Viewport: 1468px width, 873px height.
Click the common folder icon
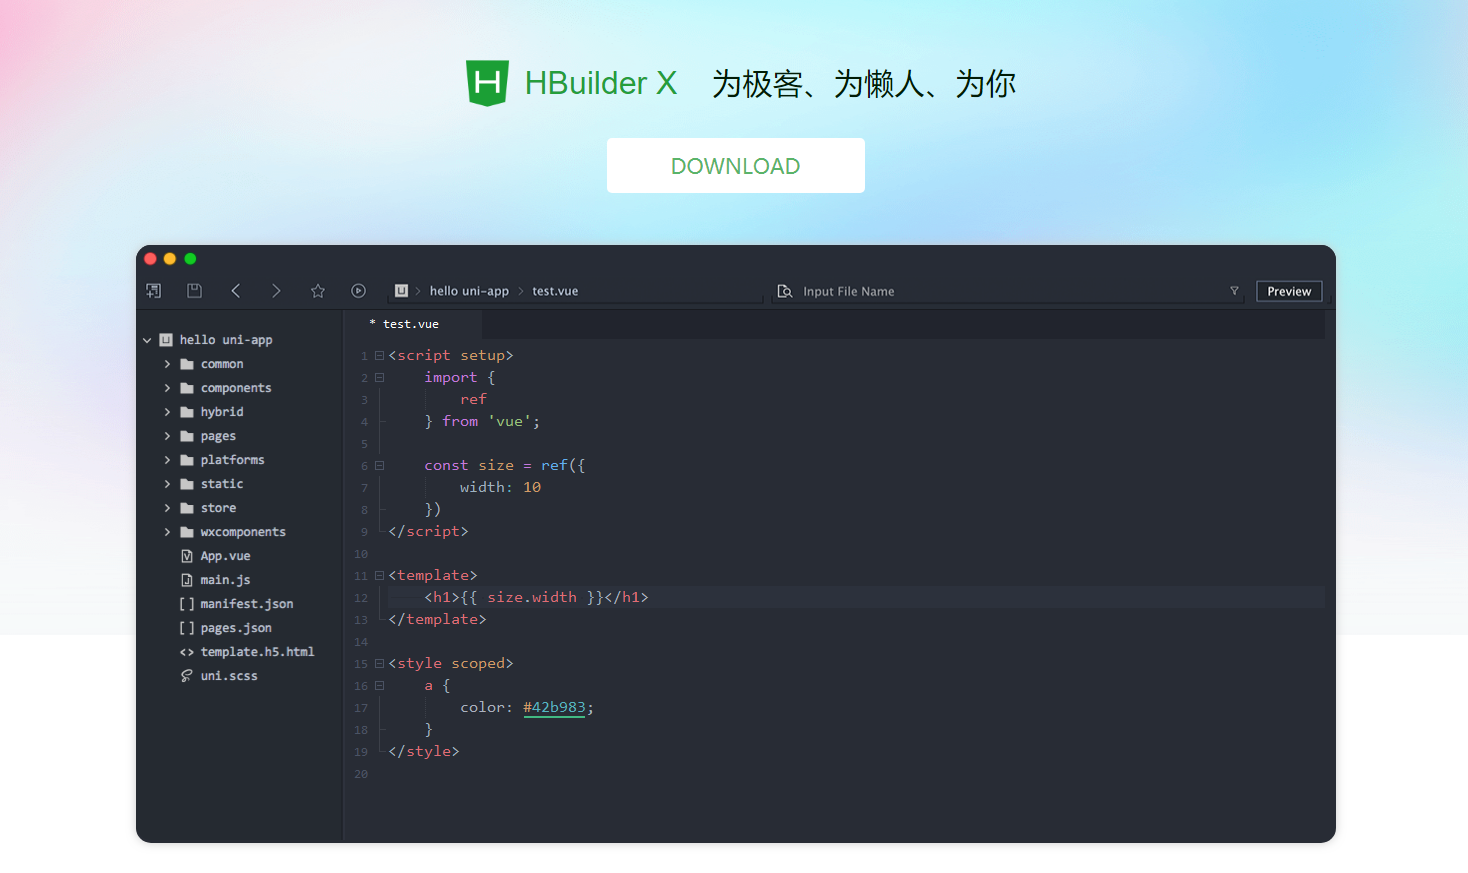tap(187, 364)
